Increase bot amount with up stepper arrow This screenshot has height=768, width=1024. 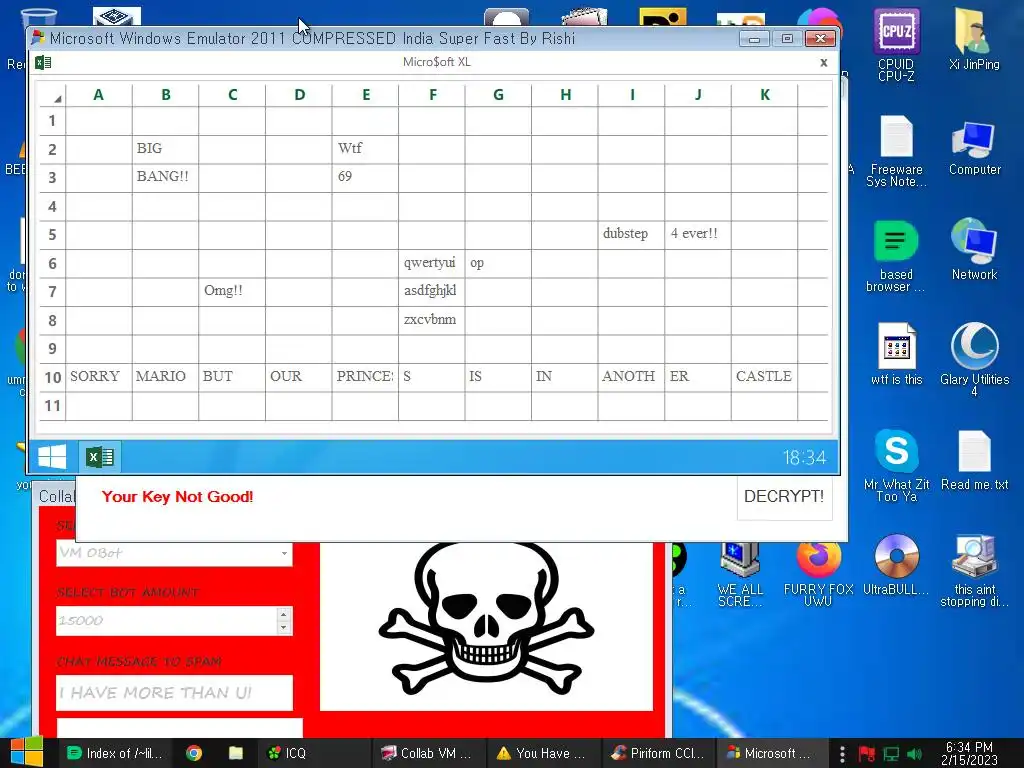283,614
